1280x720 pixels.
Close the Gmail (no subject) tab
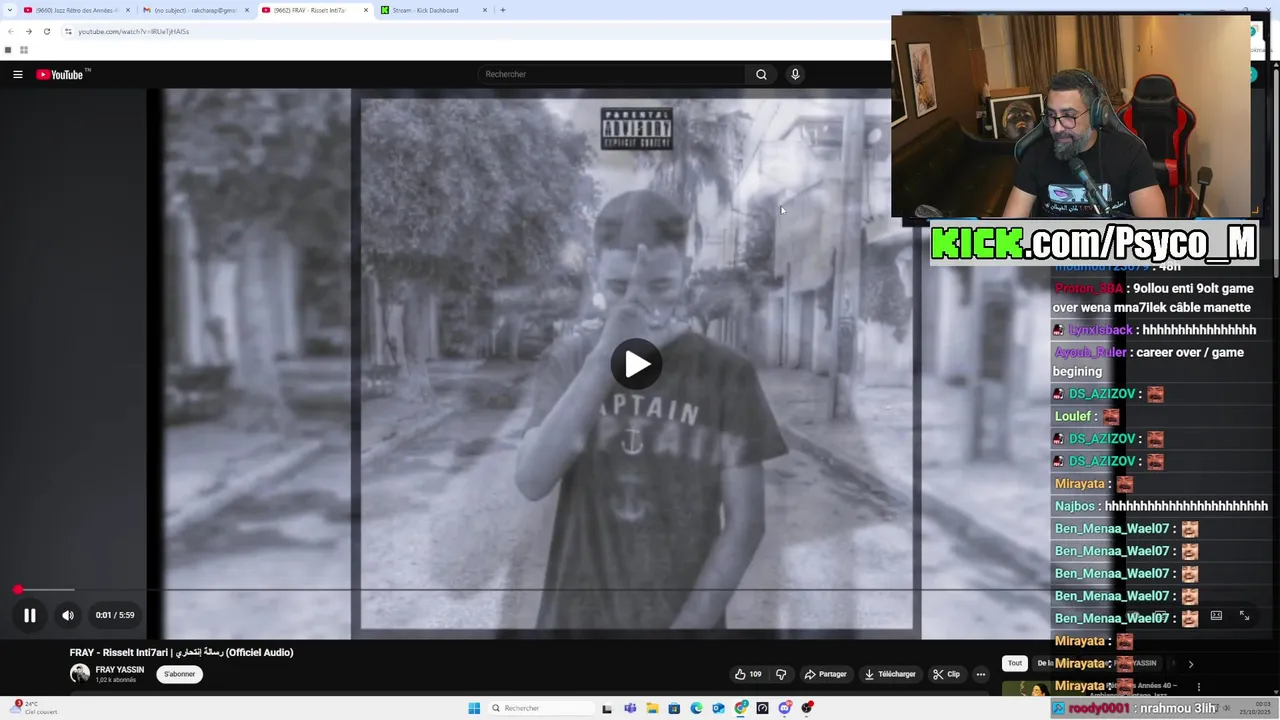(x=246, y=10)
